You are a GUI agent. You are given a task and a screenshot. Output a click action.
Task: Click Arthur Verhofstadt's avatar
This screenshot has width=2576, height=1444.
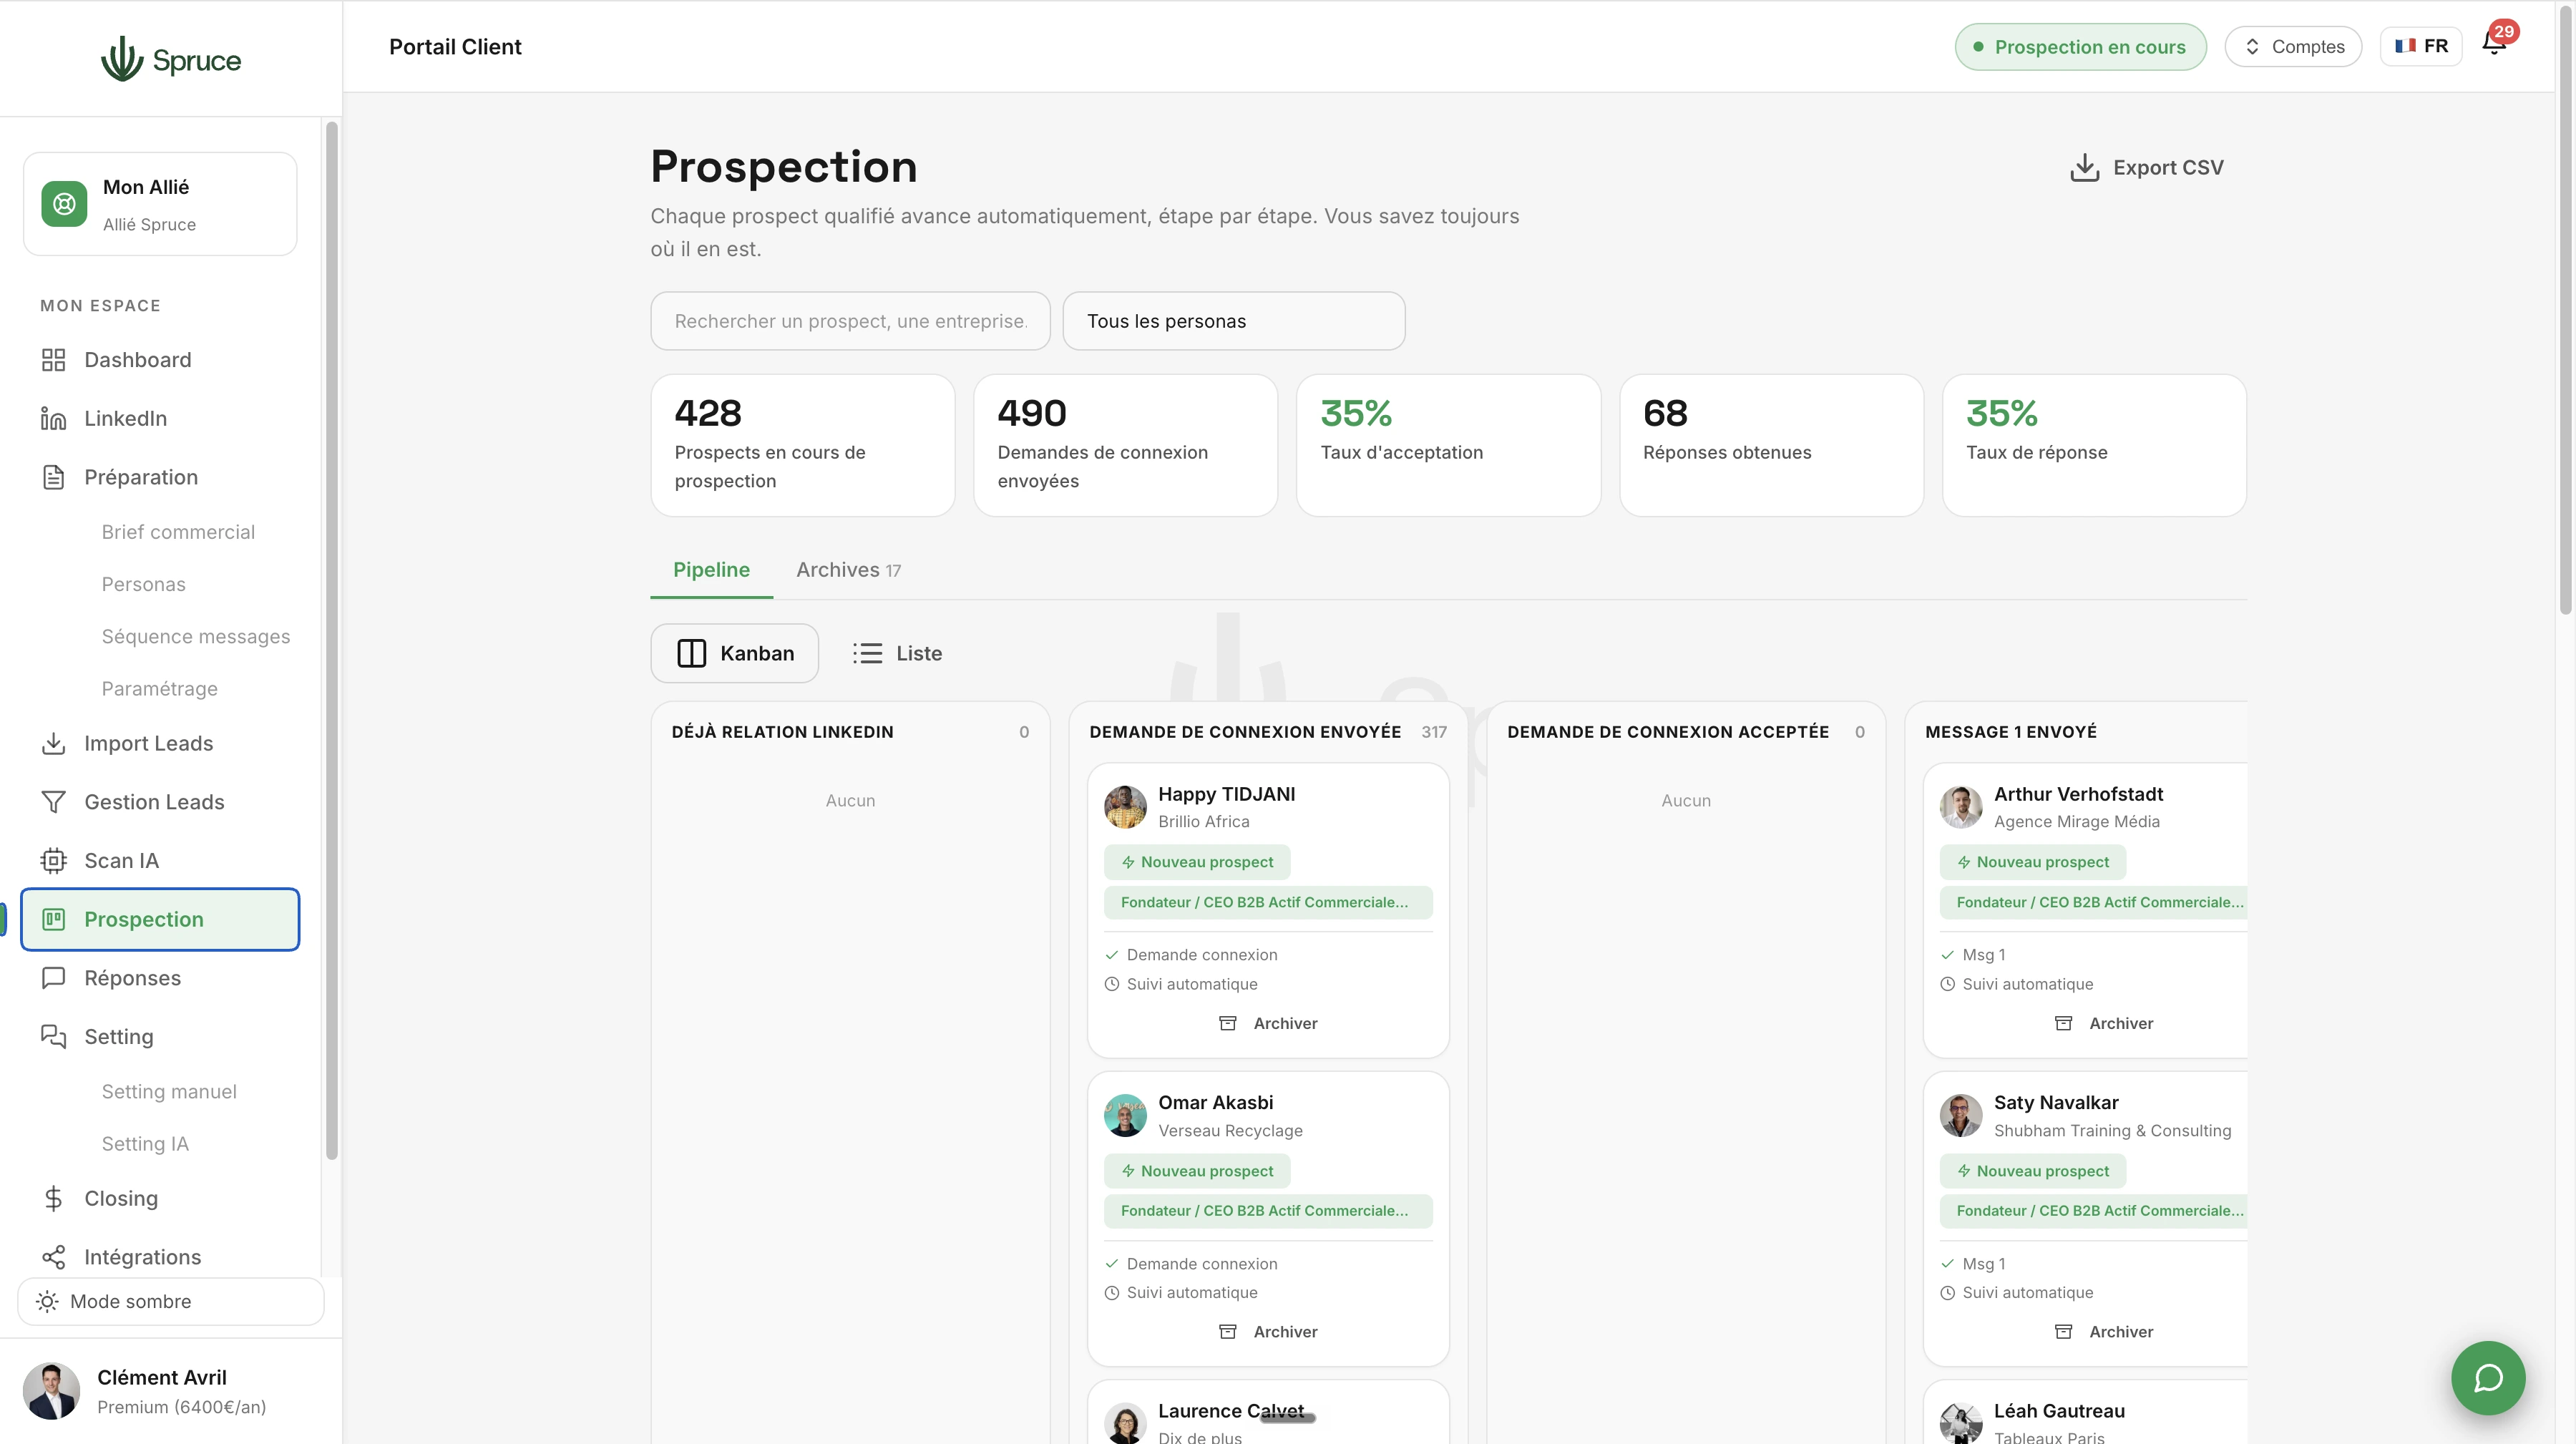click(x=1961, y=807)
